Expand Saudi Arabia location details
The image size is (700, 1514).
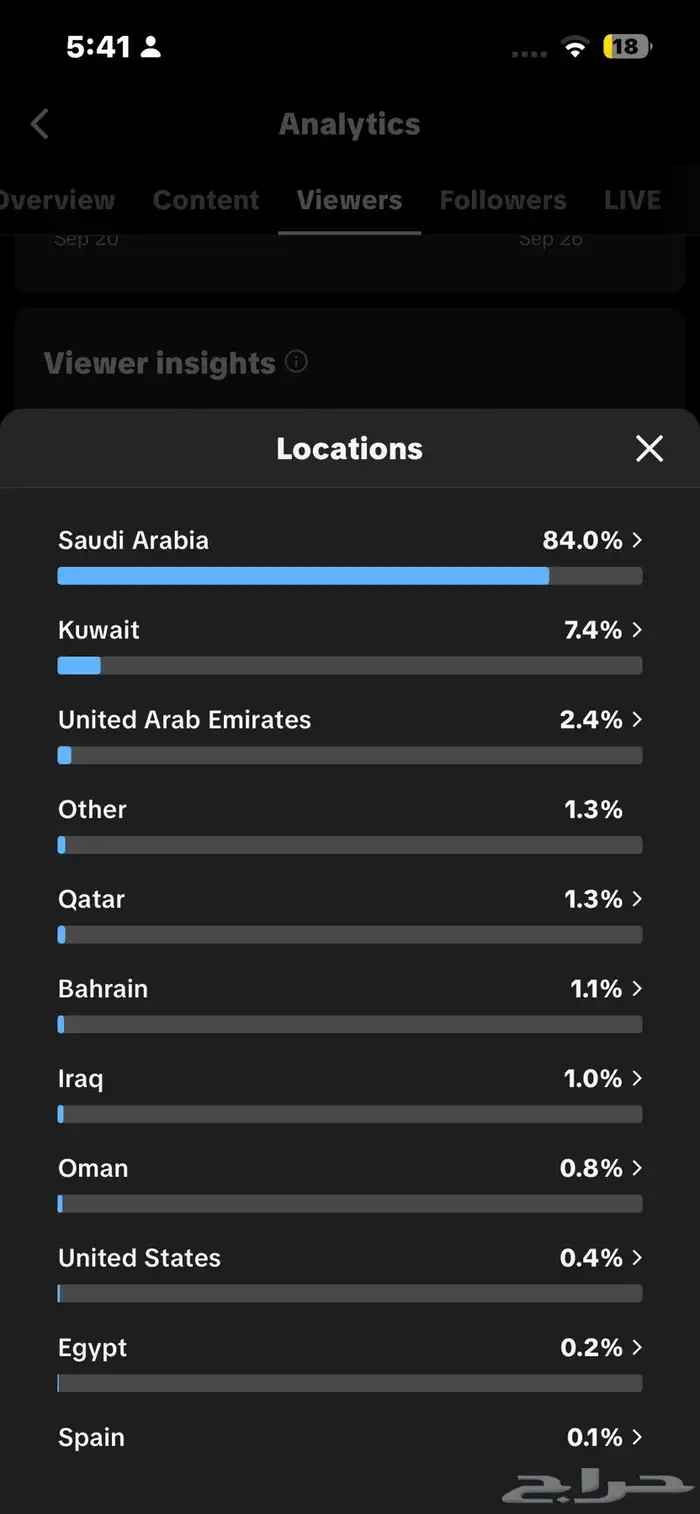637,540
